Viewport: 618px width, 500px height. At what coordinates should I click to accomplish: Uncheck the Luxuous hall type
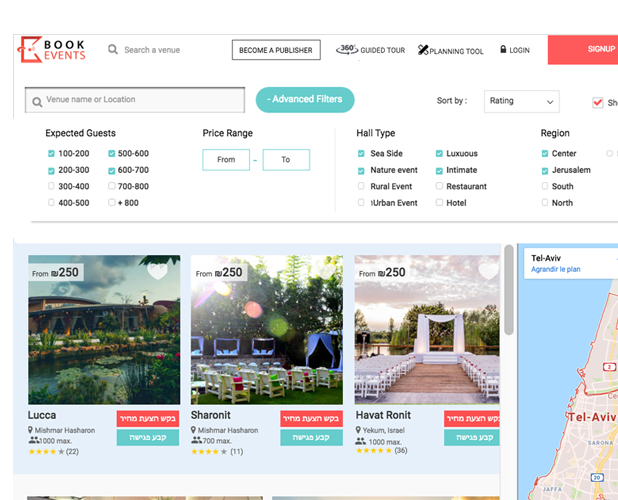point(439,154)
